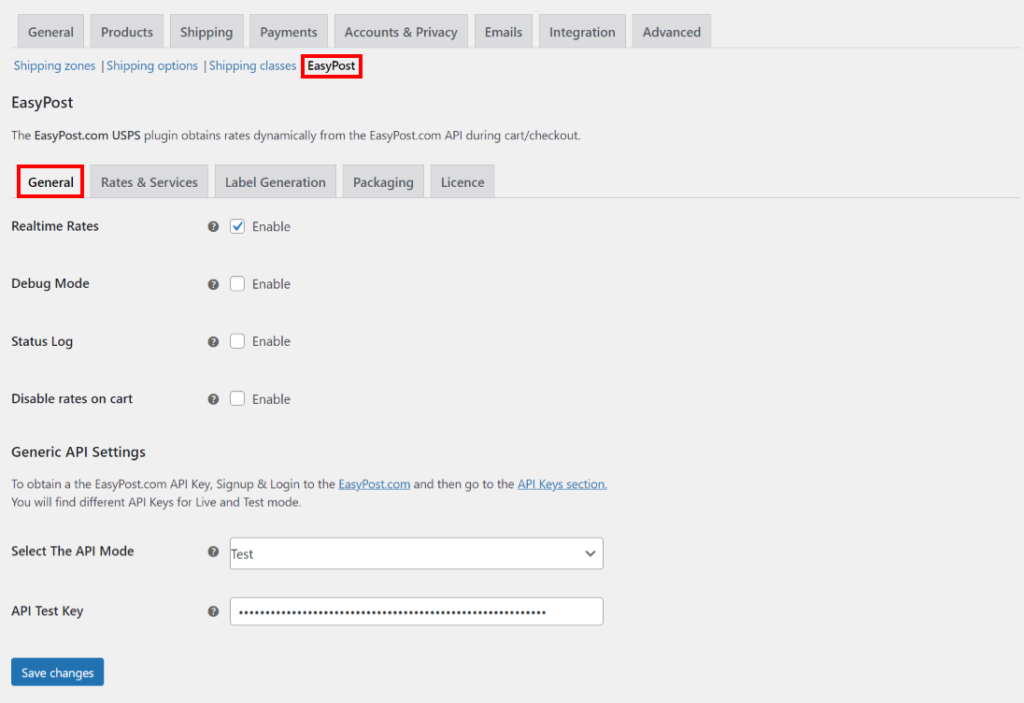This screenshot has width=1024, height=703.
Task: Enable the Debug Mode checkbox
Action: 238,284
